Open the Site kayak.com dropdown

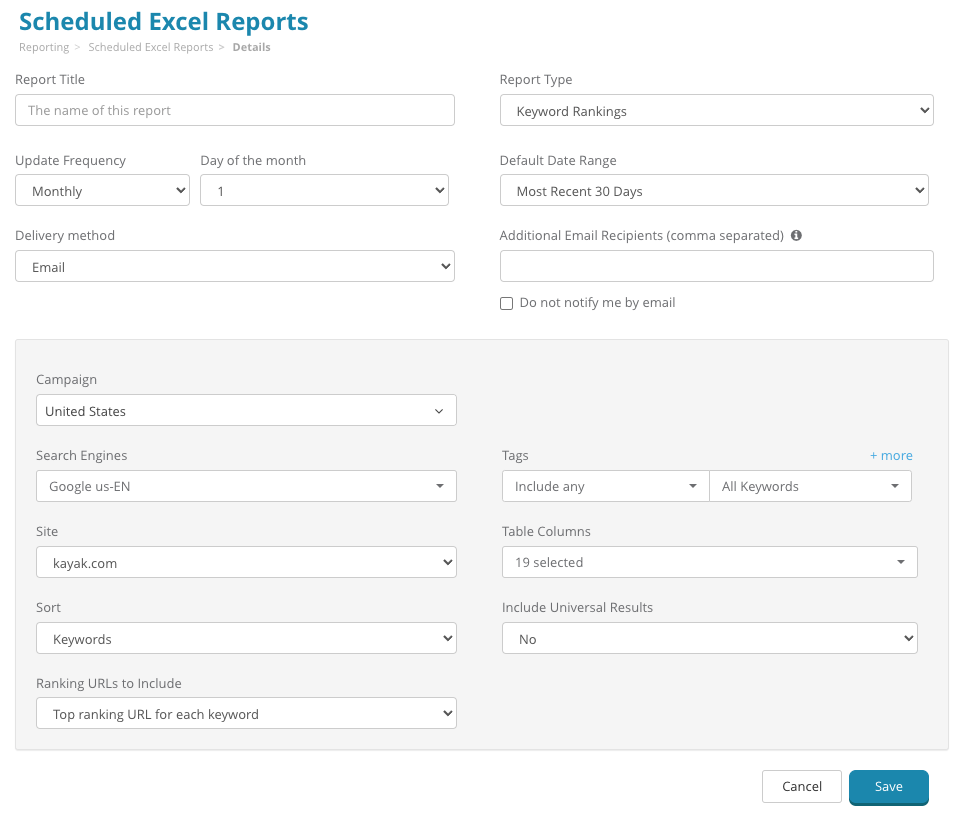[x=246, y=563]
